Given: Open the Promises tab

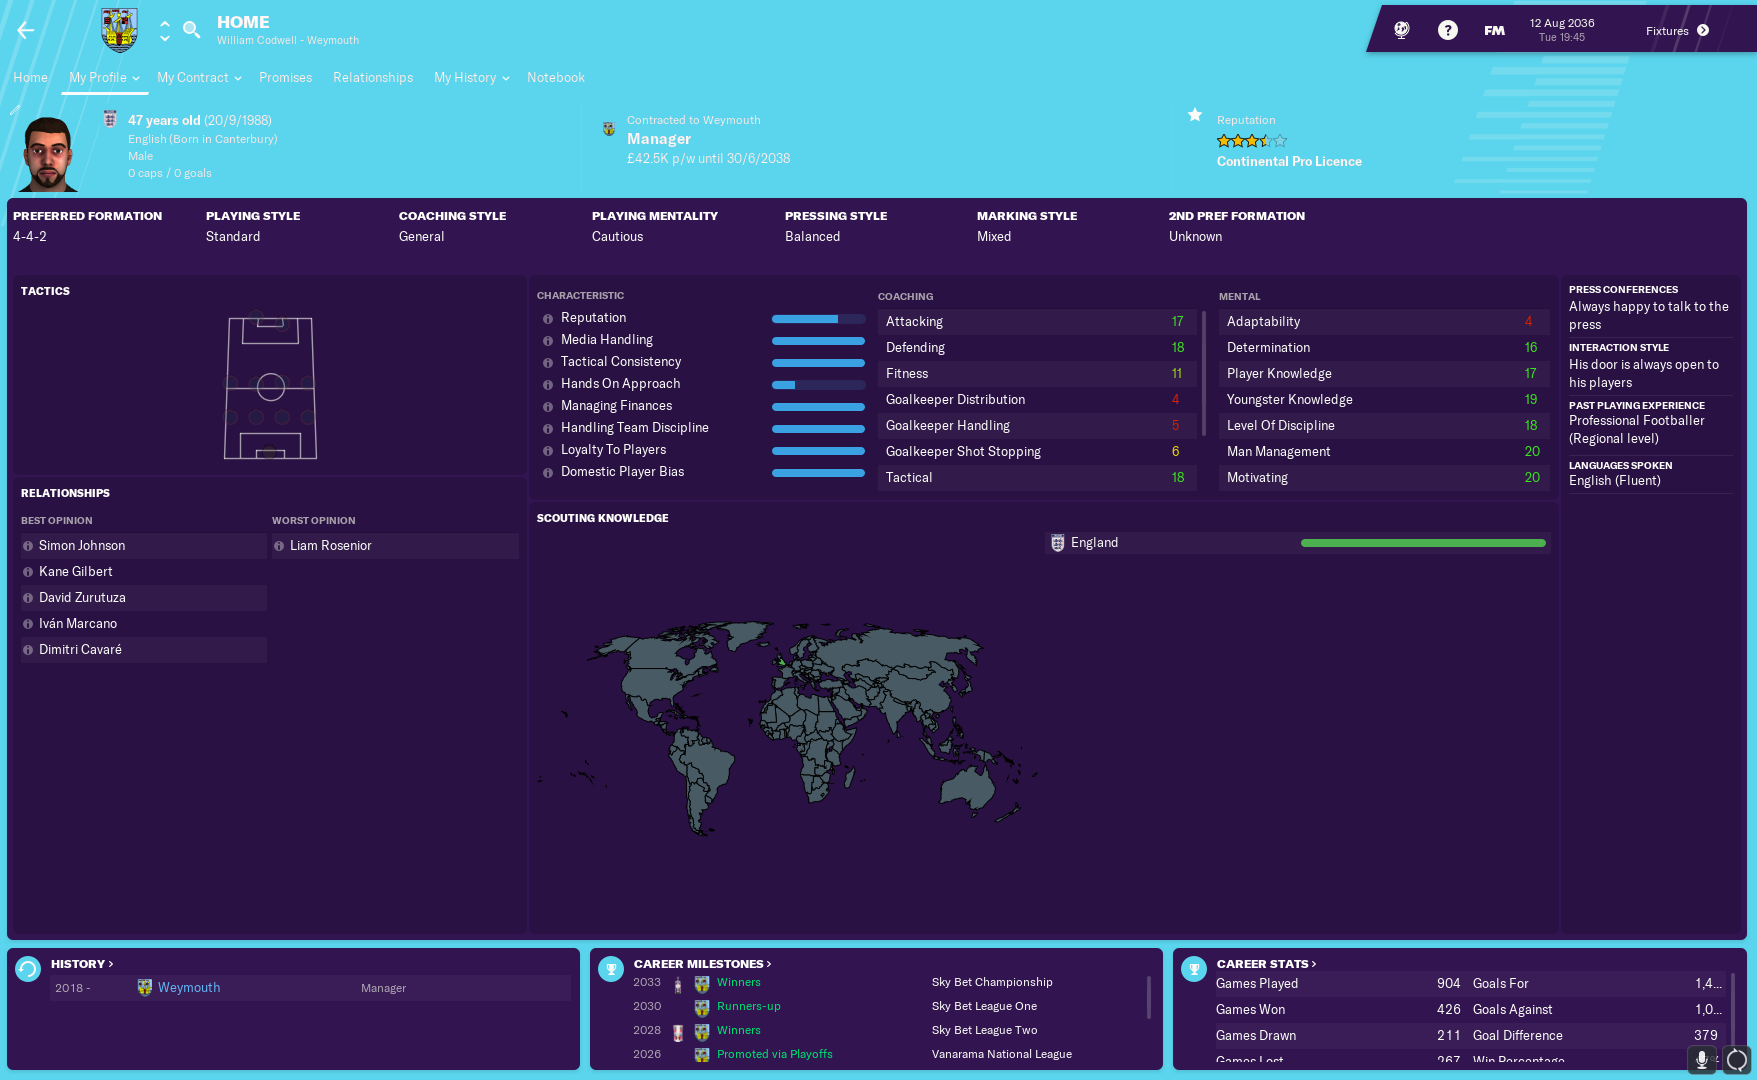Looking at the screenshot, I should tap(285, 77).
